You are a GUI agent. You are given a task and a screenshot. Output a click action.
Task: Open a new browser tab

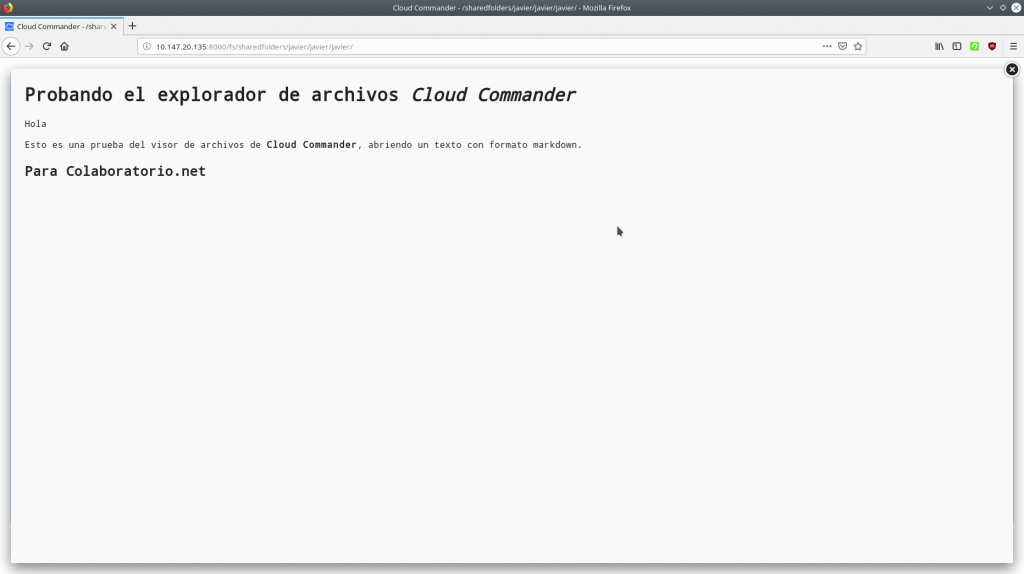coord(133,26)
